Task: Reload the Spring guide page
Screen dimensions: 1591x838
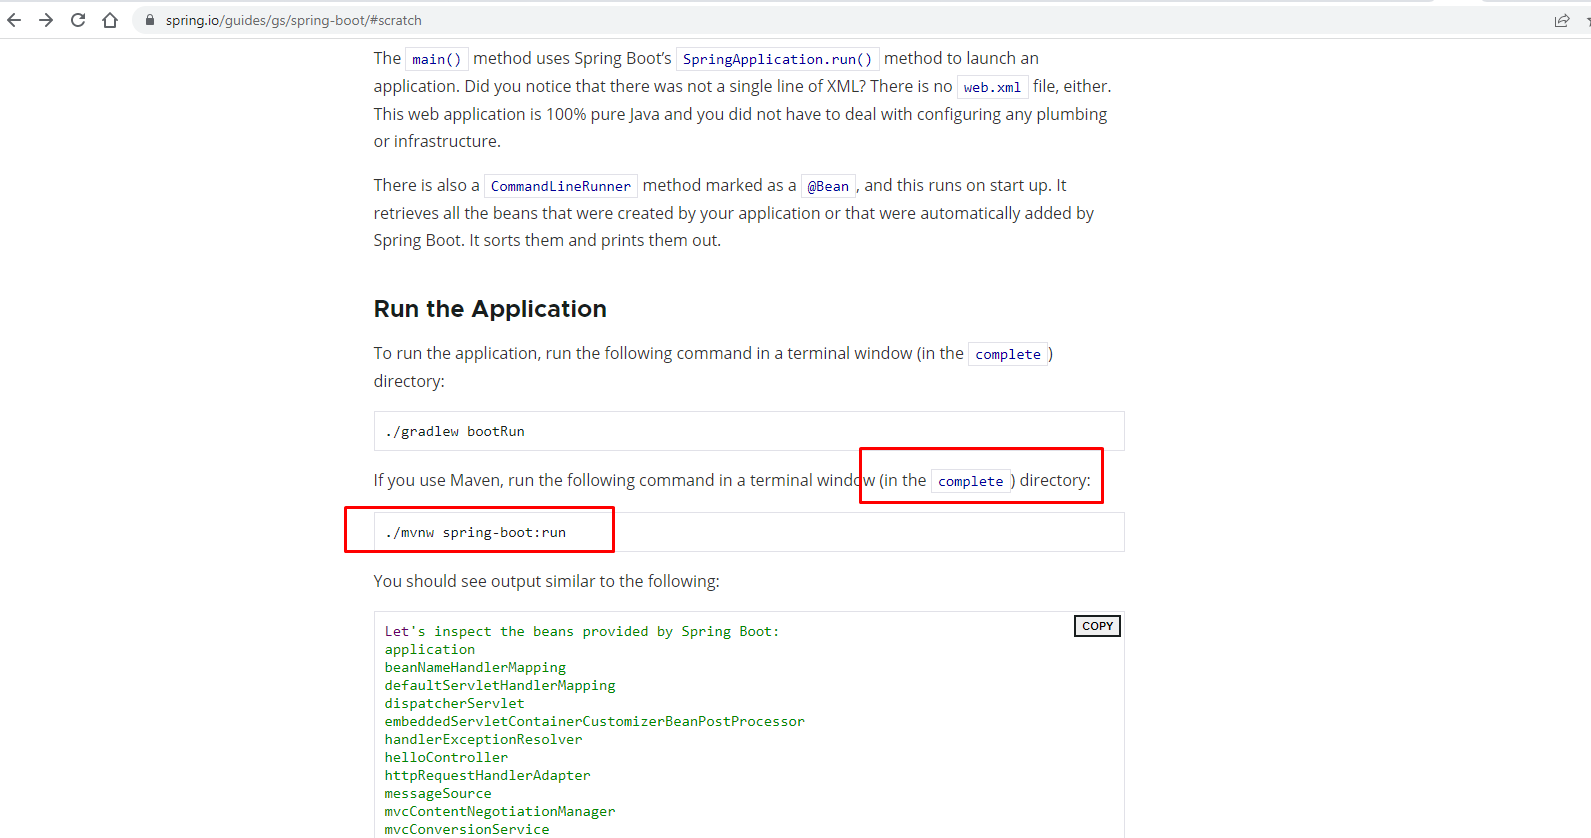Action: click(x=78, y=20)
